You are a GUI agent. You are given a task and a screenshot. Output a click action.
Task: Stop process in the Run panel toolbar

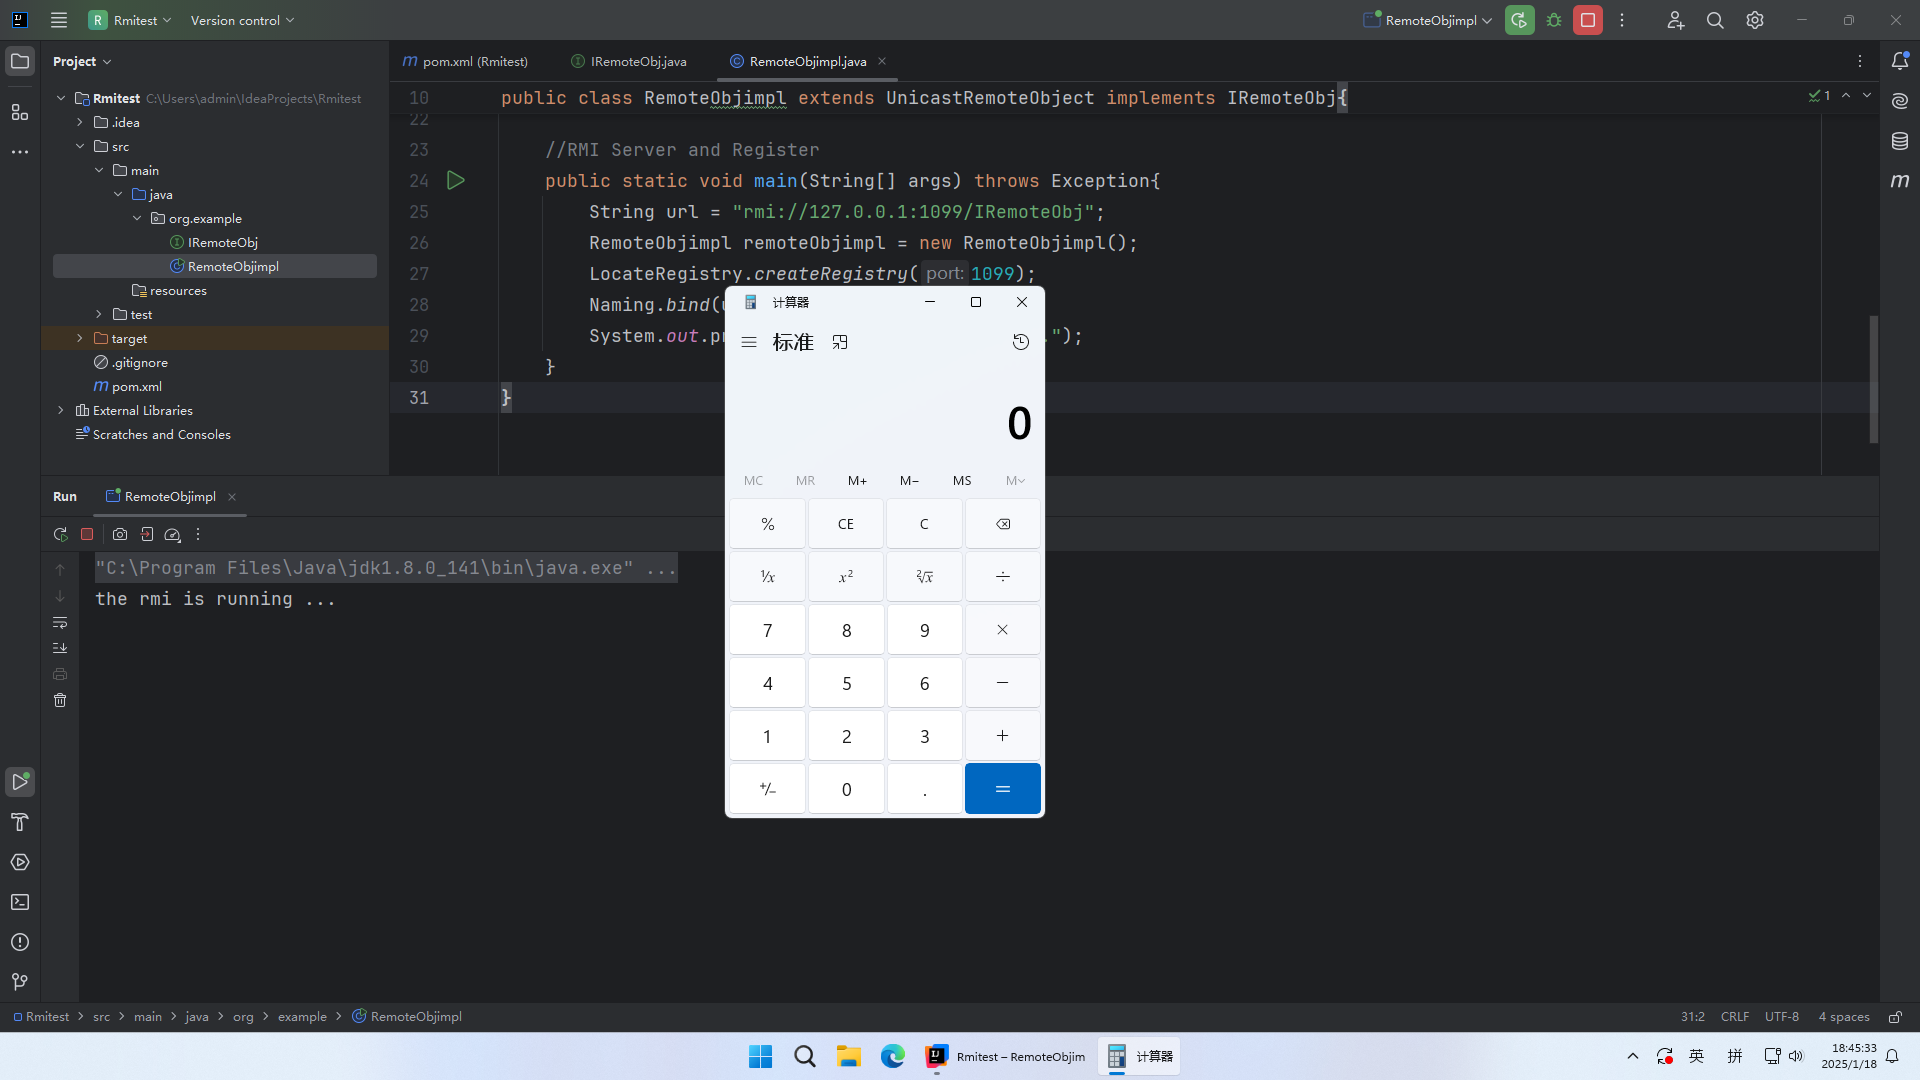(87, 535)
